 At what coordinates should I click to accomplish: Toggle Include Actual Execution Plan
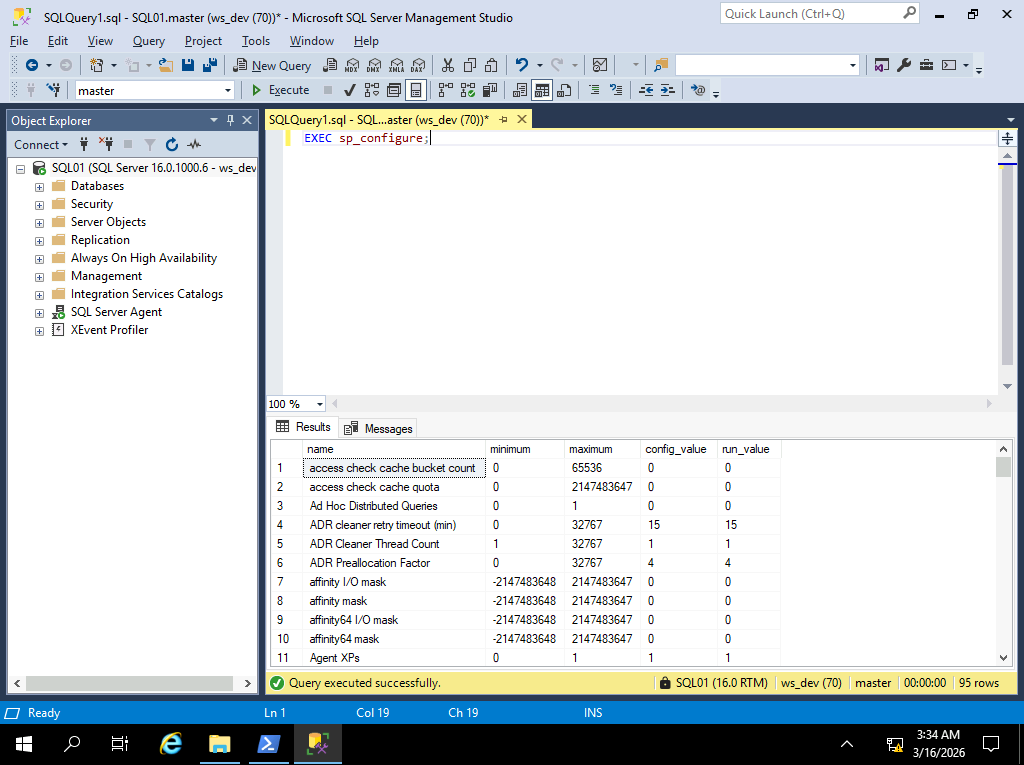point(446,90)
